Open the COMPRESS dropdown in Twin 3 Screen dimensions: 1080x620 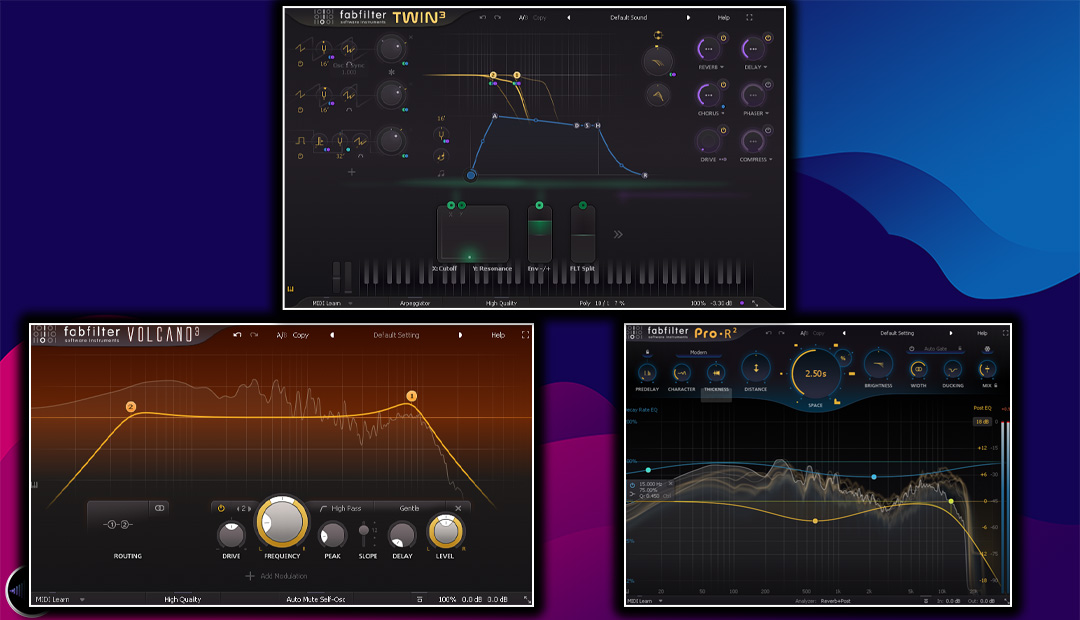(x=756, y=160)
